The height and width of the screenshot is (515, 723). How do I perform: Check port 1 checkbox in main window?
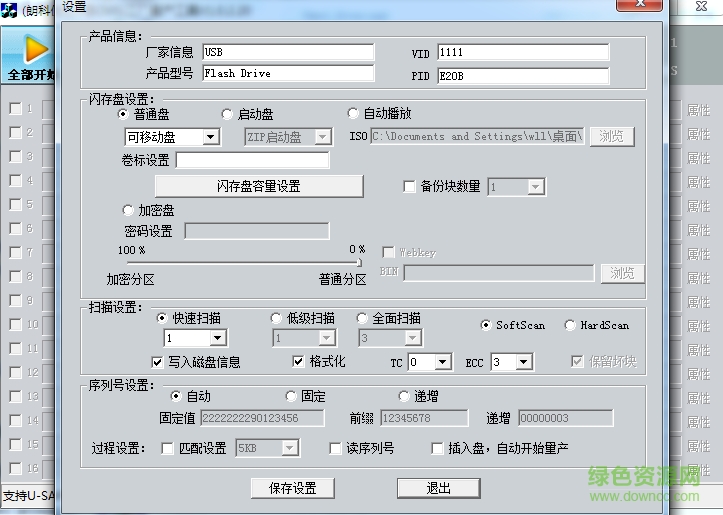[x=15, y=109]
